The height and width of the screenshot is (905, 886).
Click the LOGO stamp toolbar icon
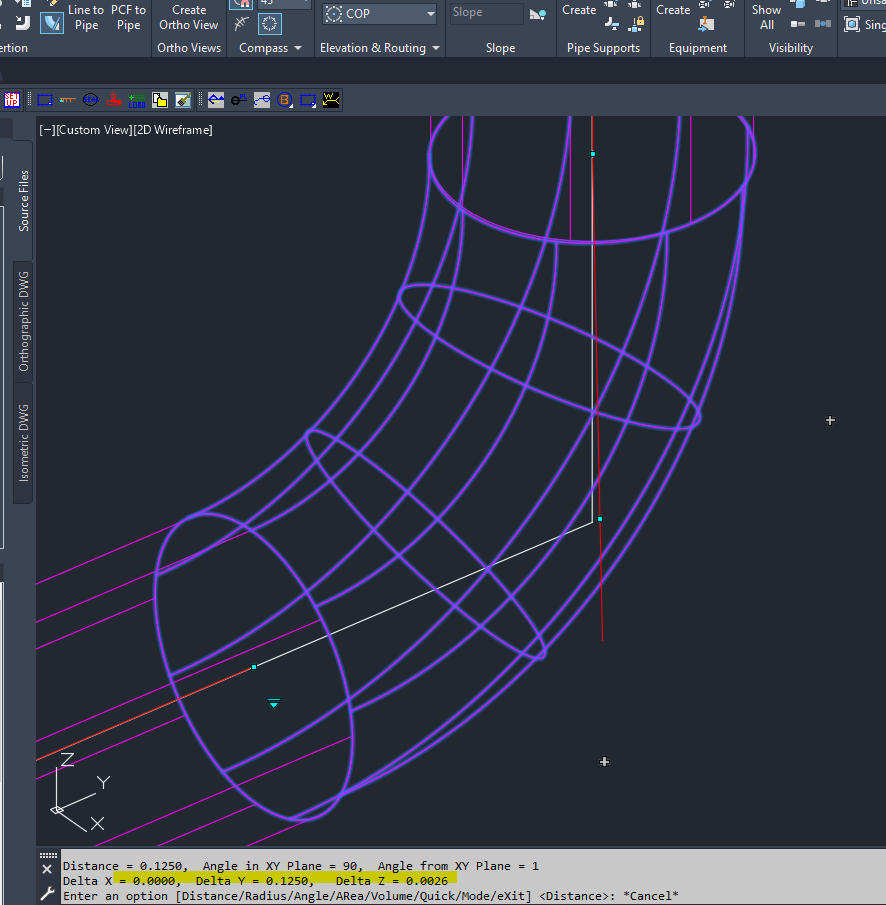click(137, 99)
